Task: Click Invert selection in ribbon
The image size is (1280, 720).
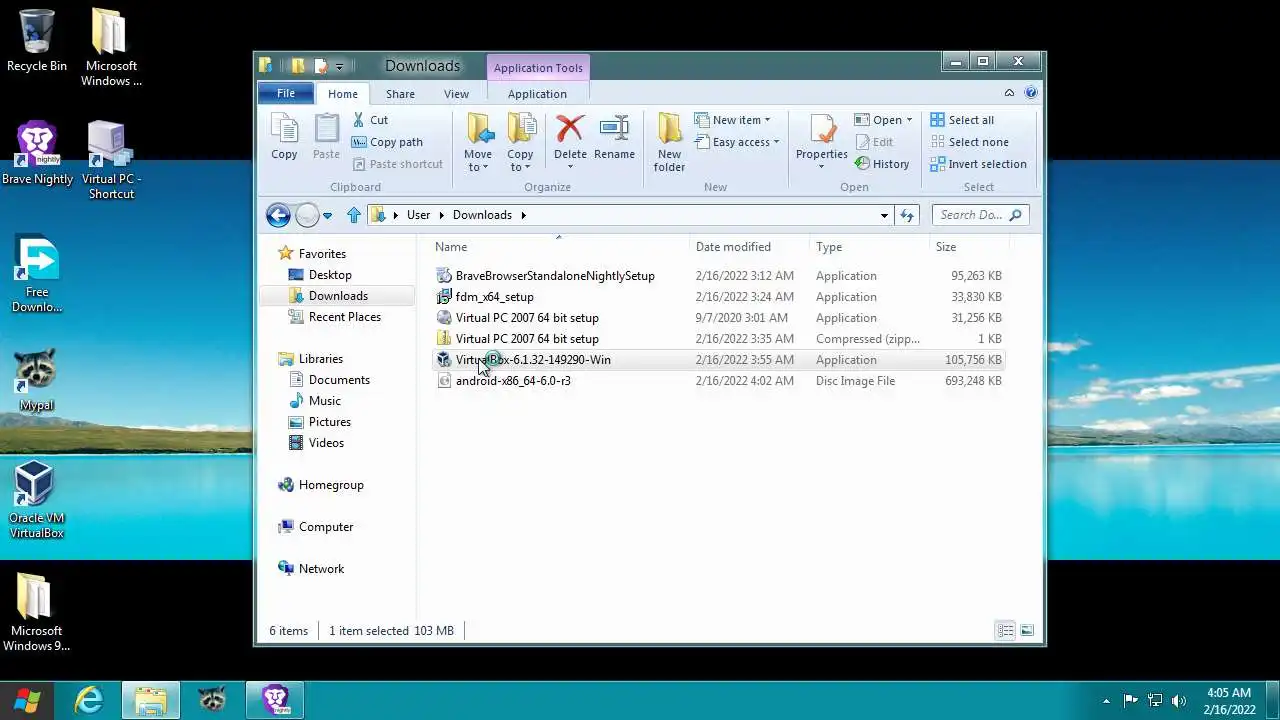Action: point(978,164)
